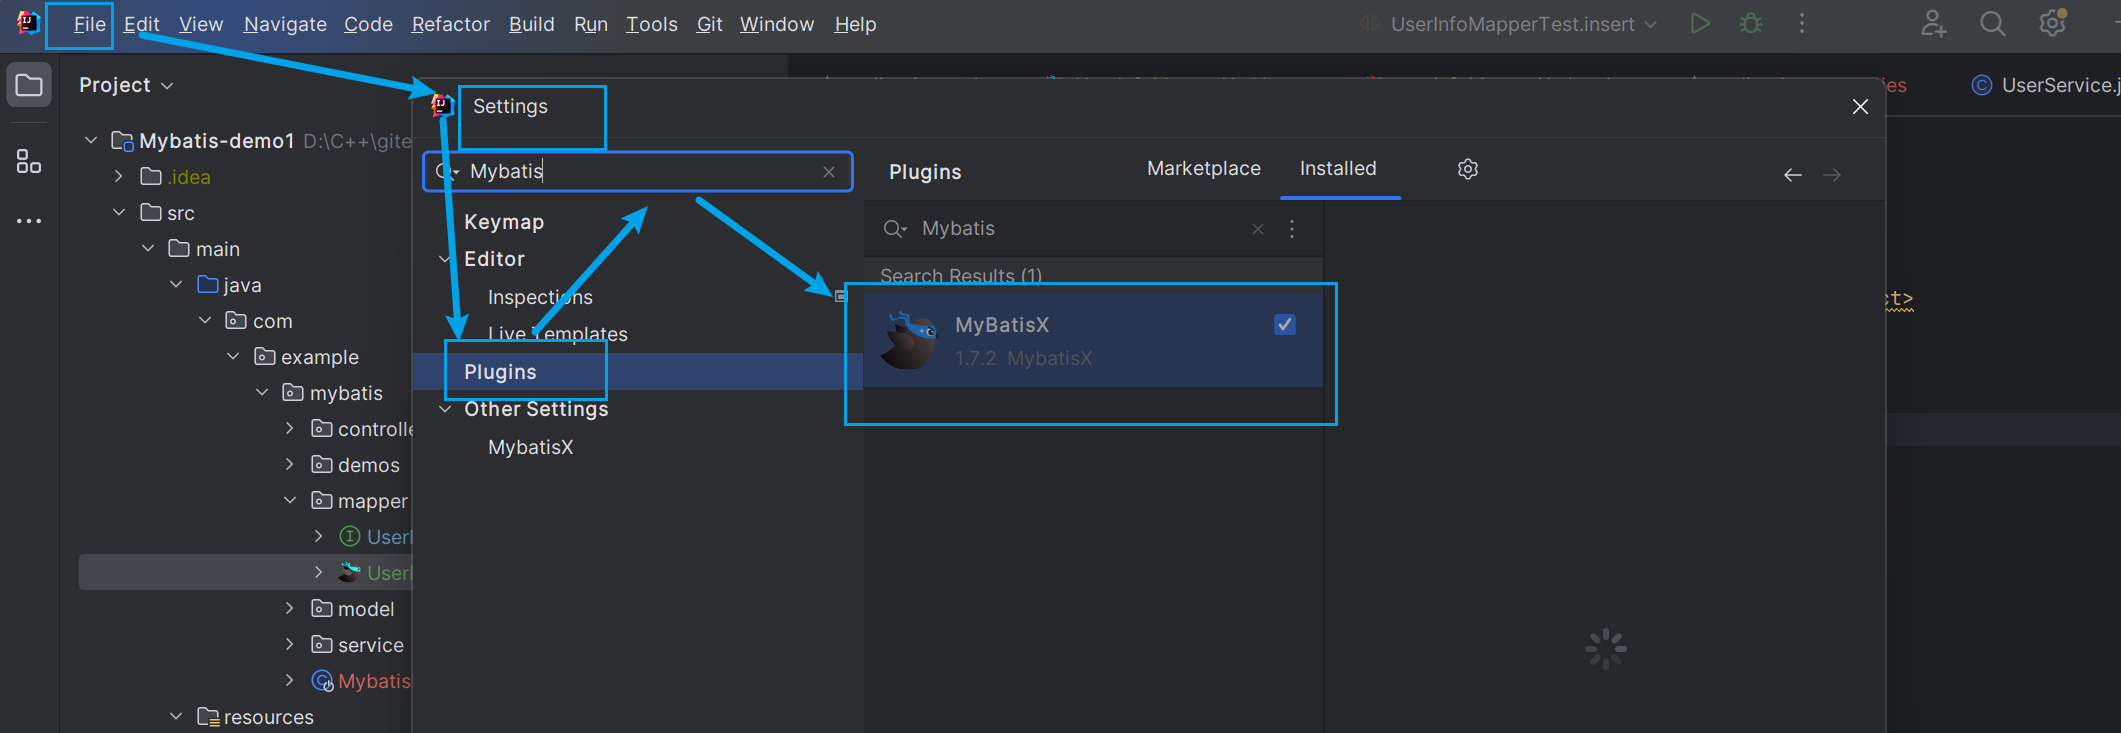Open the UserService.java editor tab
This screenshot has width=2121, height=733.
[2045, 85]
